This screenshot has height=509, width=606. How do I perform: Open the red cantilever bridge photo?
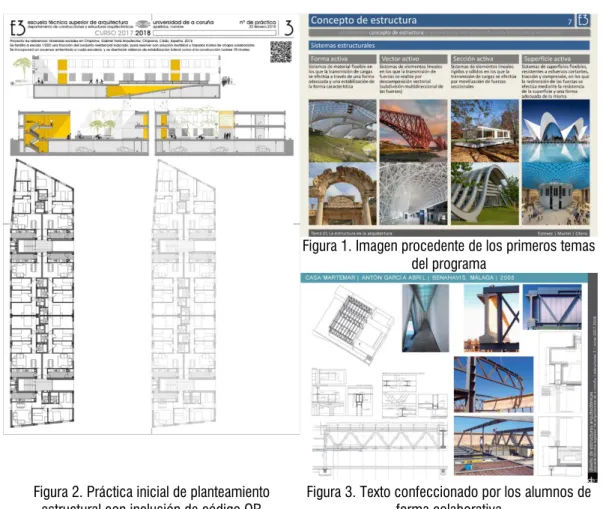coord(413,131)
